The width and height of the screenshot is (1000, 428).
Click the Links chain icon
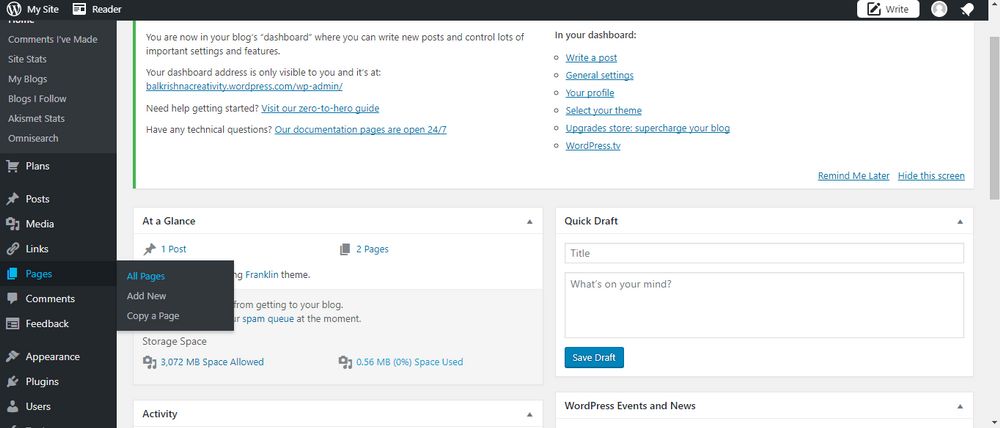[x=12, y=249]
